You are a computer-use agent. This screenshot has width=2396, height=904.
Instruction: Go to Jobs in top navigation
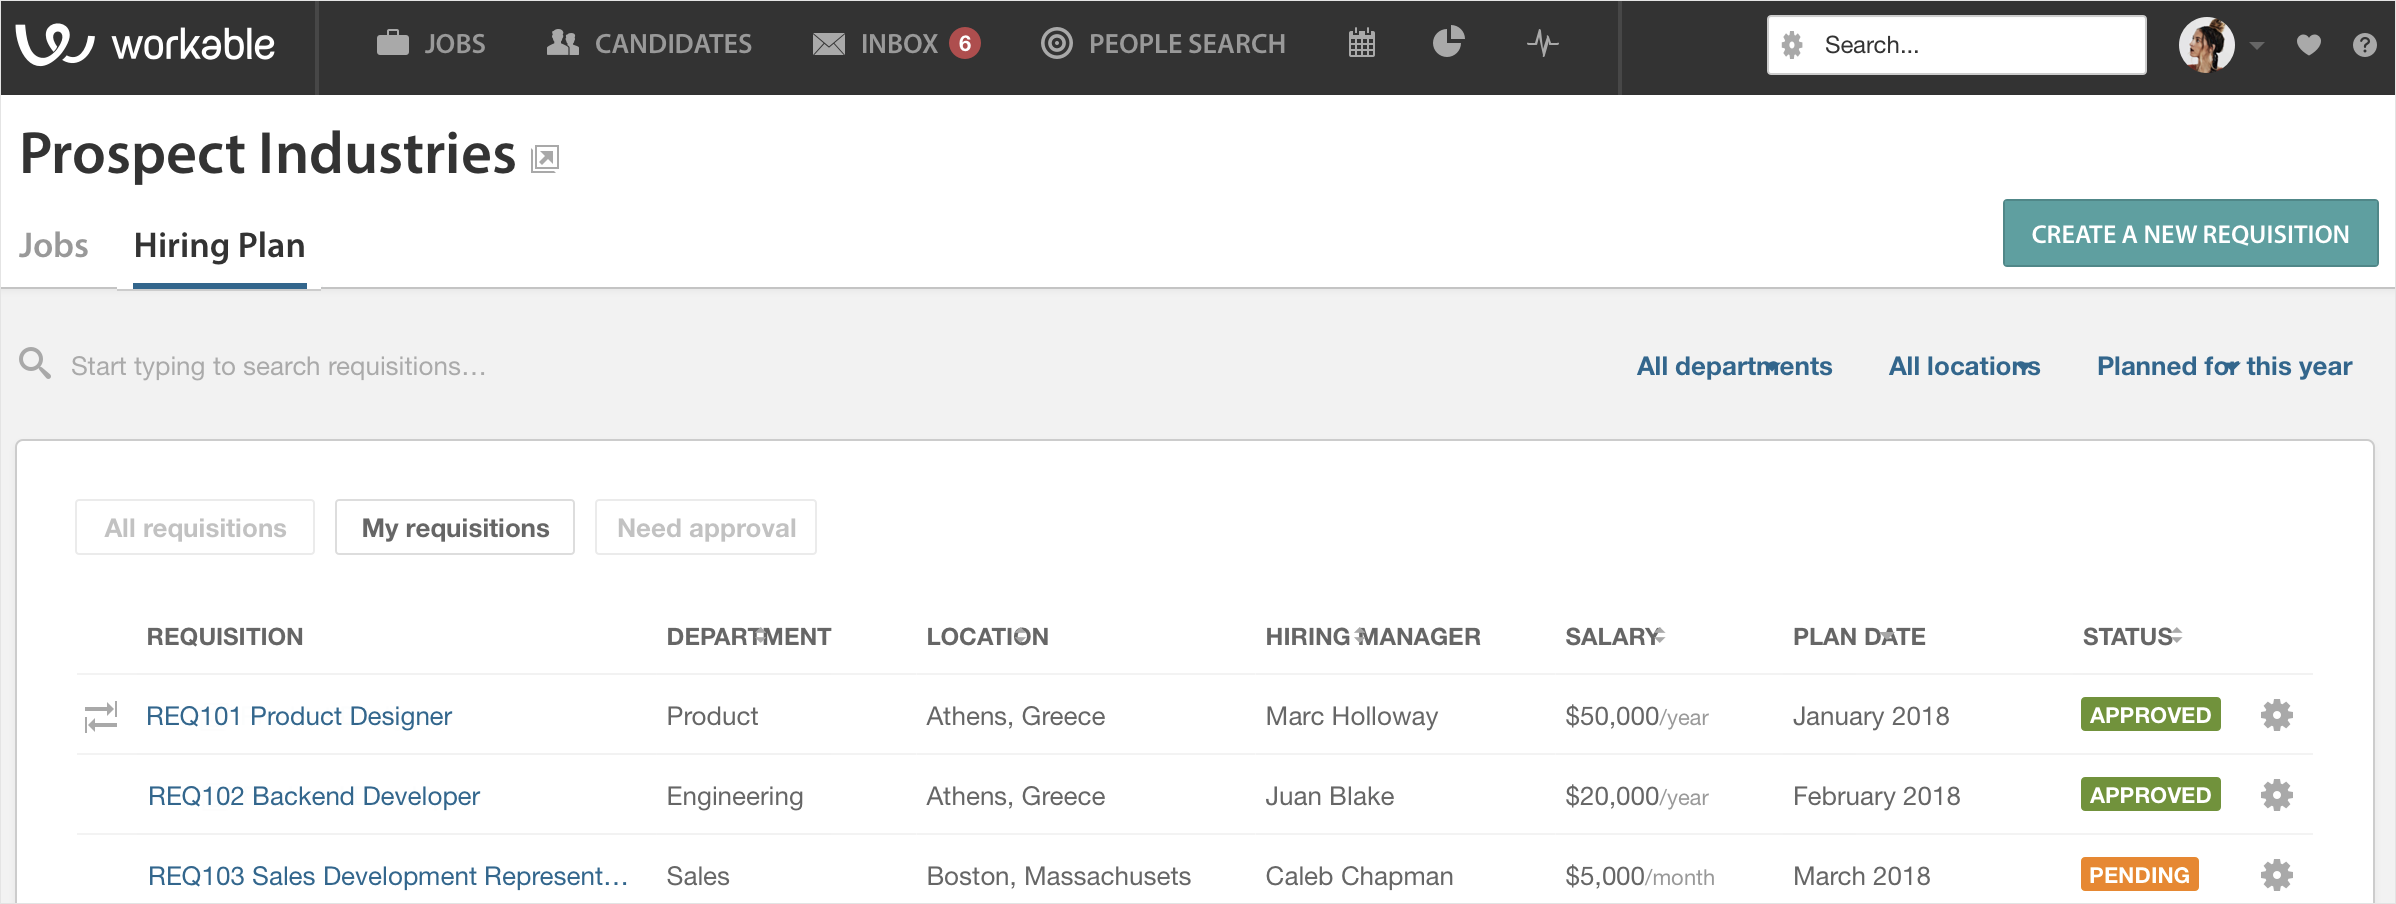coord(431,44)
